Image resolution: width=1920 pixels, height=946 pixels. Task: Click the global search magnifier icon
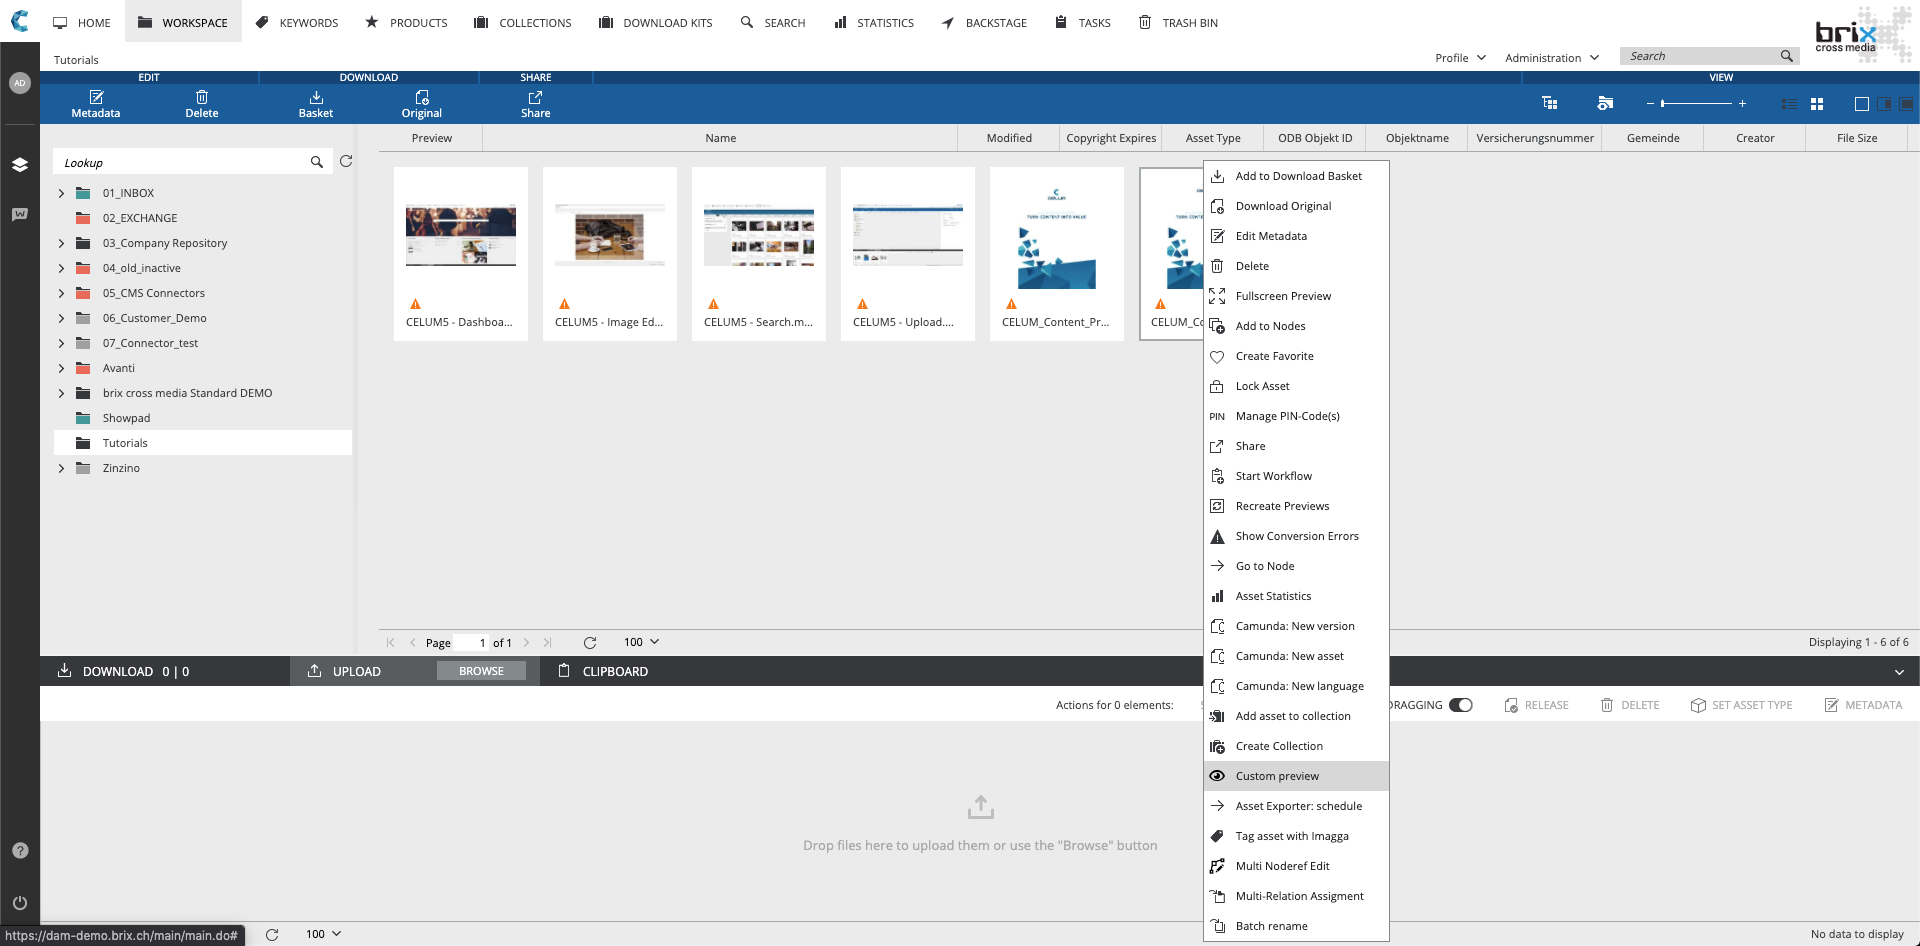(1786, 56)
